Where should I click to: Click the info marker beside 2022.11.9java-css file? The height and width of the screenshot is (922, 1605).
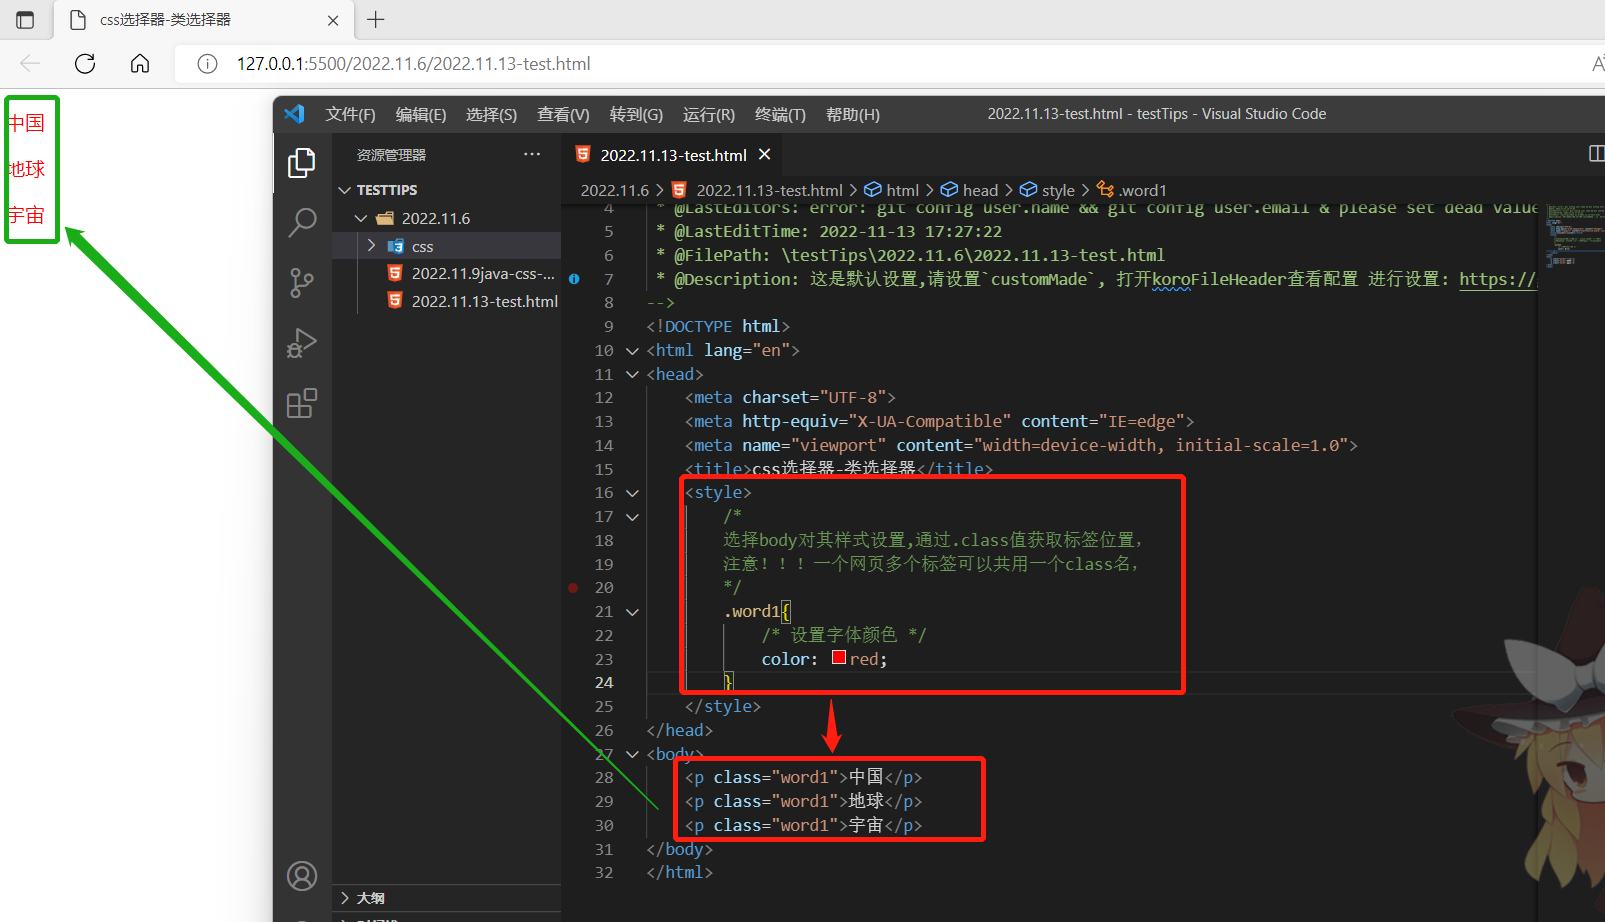pos(574,279)
